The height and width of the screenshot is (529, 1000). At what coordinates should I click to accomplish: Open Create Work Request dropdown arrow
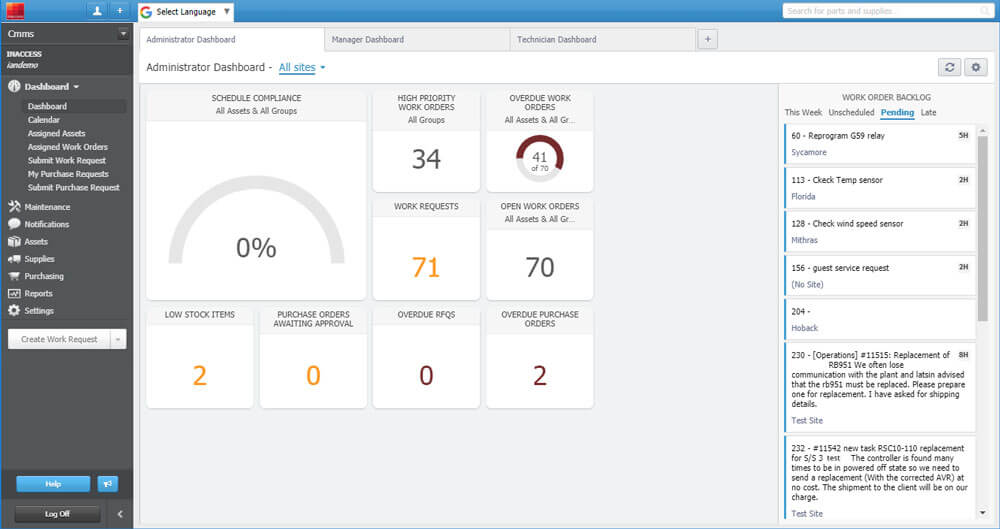tap(118, 339)
